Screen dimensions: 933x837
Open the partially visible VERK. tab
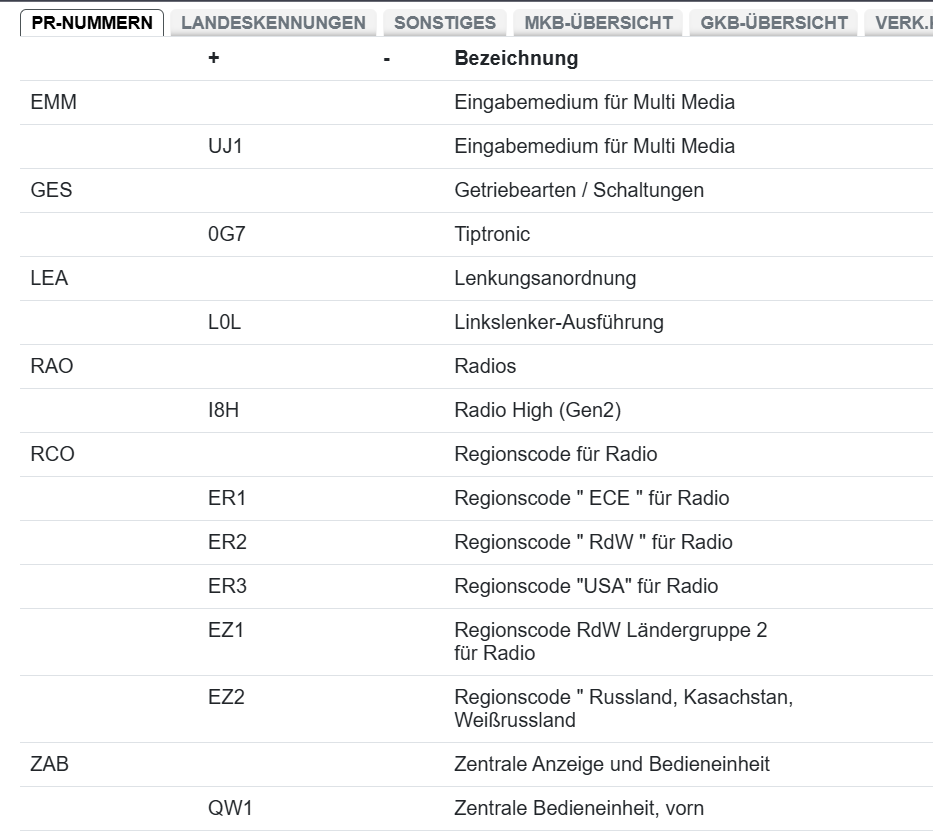pyautogui.click(x=898, y=23)
